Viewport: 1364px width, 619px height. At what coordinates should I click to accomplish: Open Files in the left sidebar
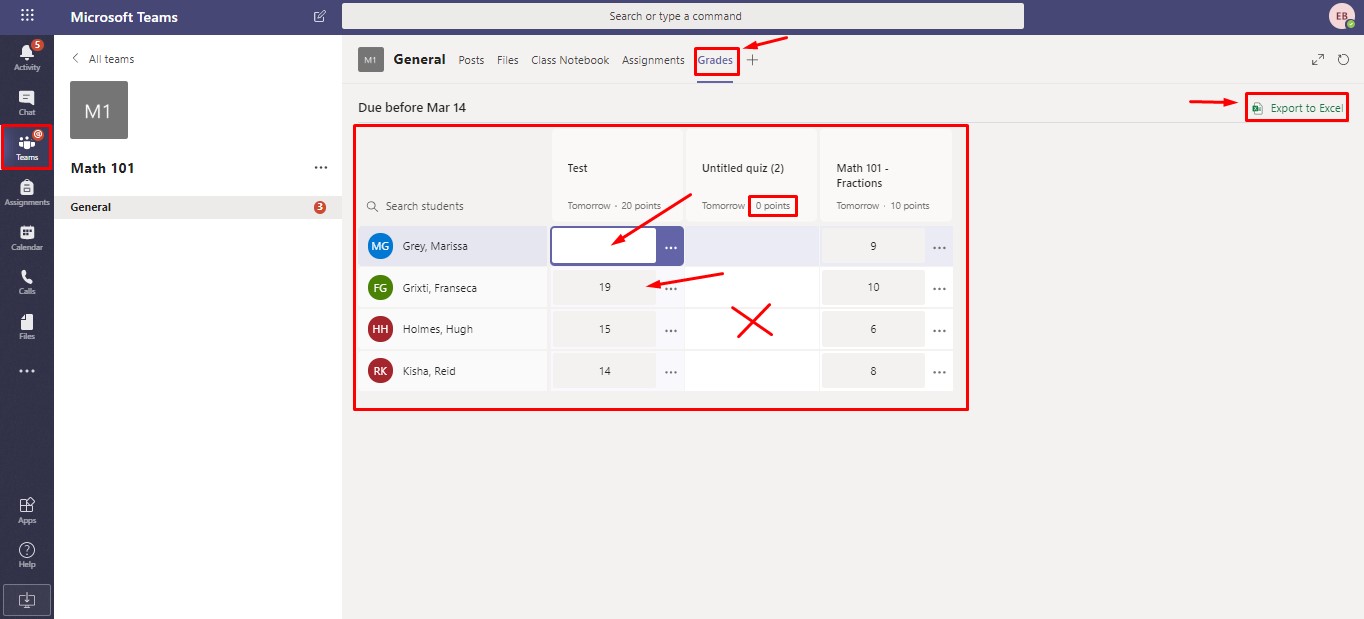click(27, 326)
